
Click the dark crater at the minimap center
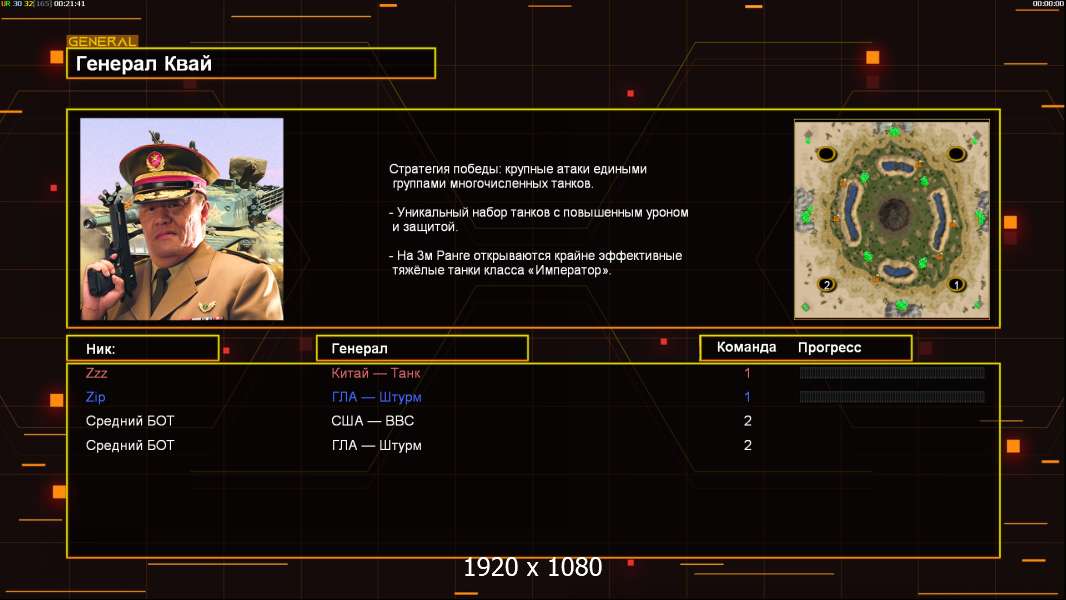click(893, 215)
